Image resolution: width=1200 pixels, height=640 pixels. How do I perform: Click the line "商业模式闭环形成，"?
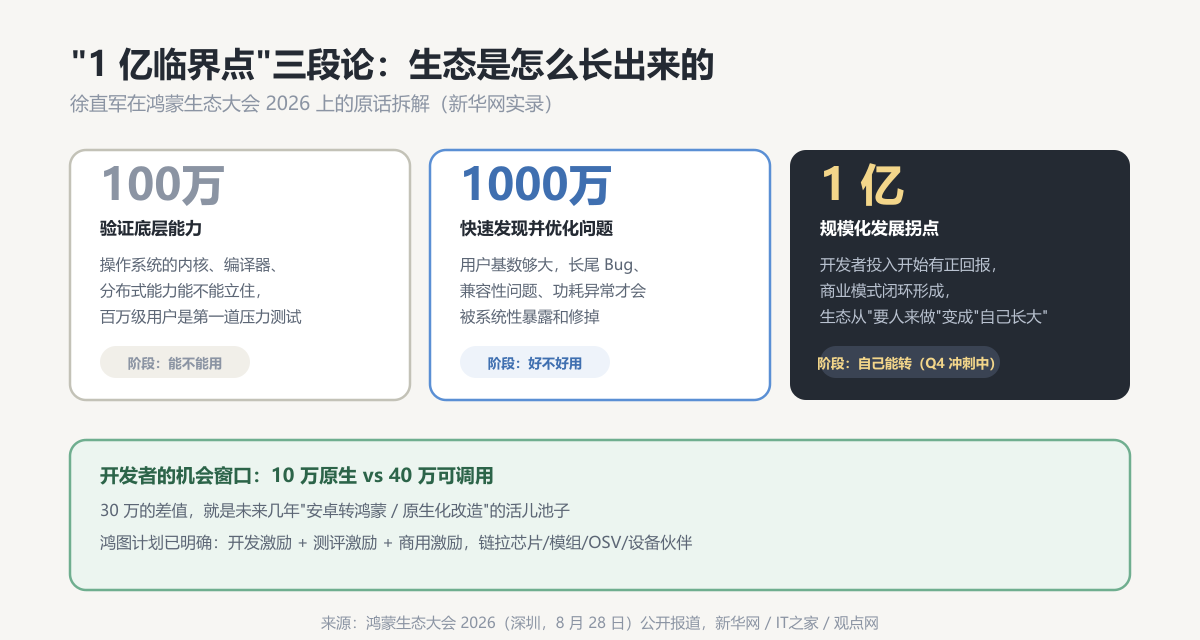[885, 291]
